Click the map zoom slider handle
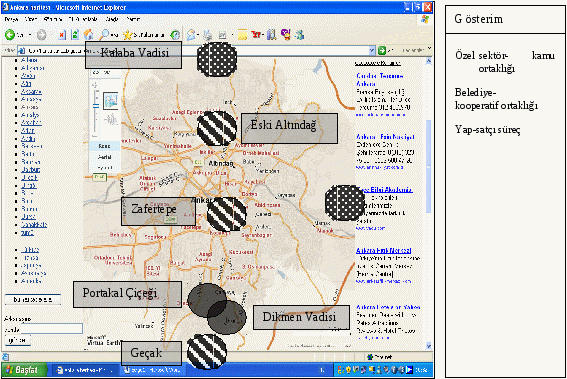Image resolution: width=567 pixels, height=379 pixels. pos(96,106)
